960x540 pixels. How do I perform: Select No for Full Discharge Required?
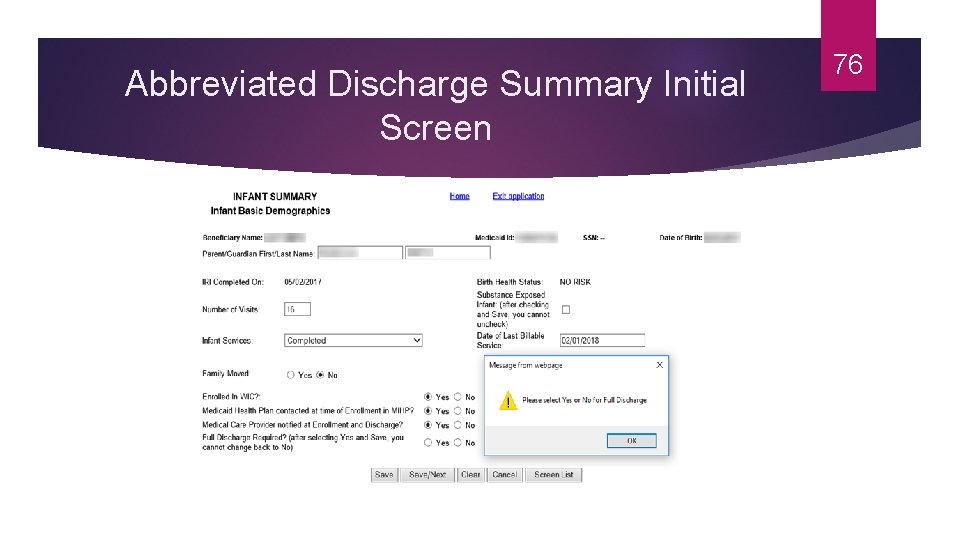(x=457, y=442)
